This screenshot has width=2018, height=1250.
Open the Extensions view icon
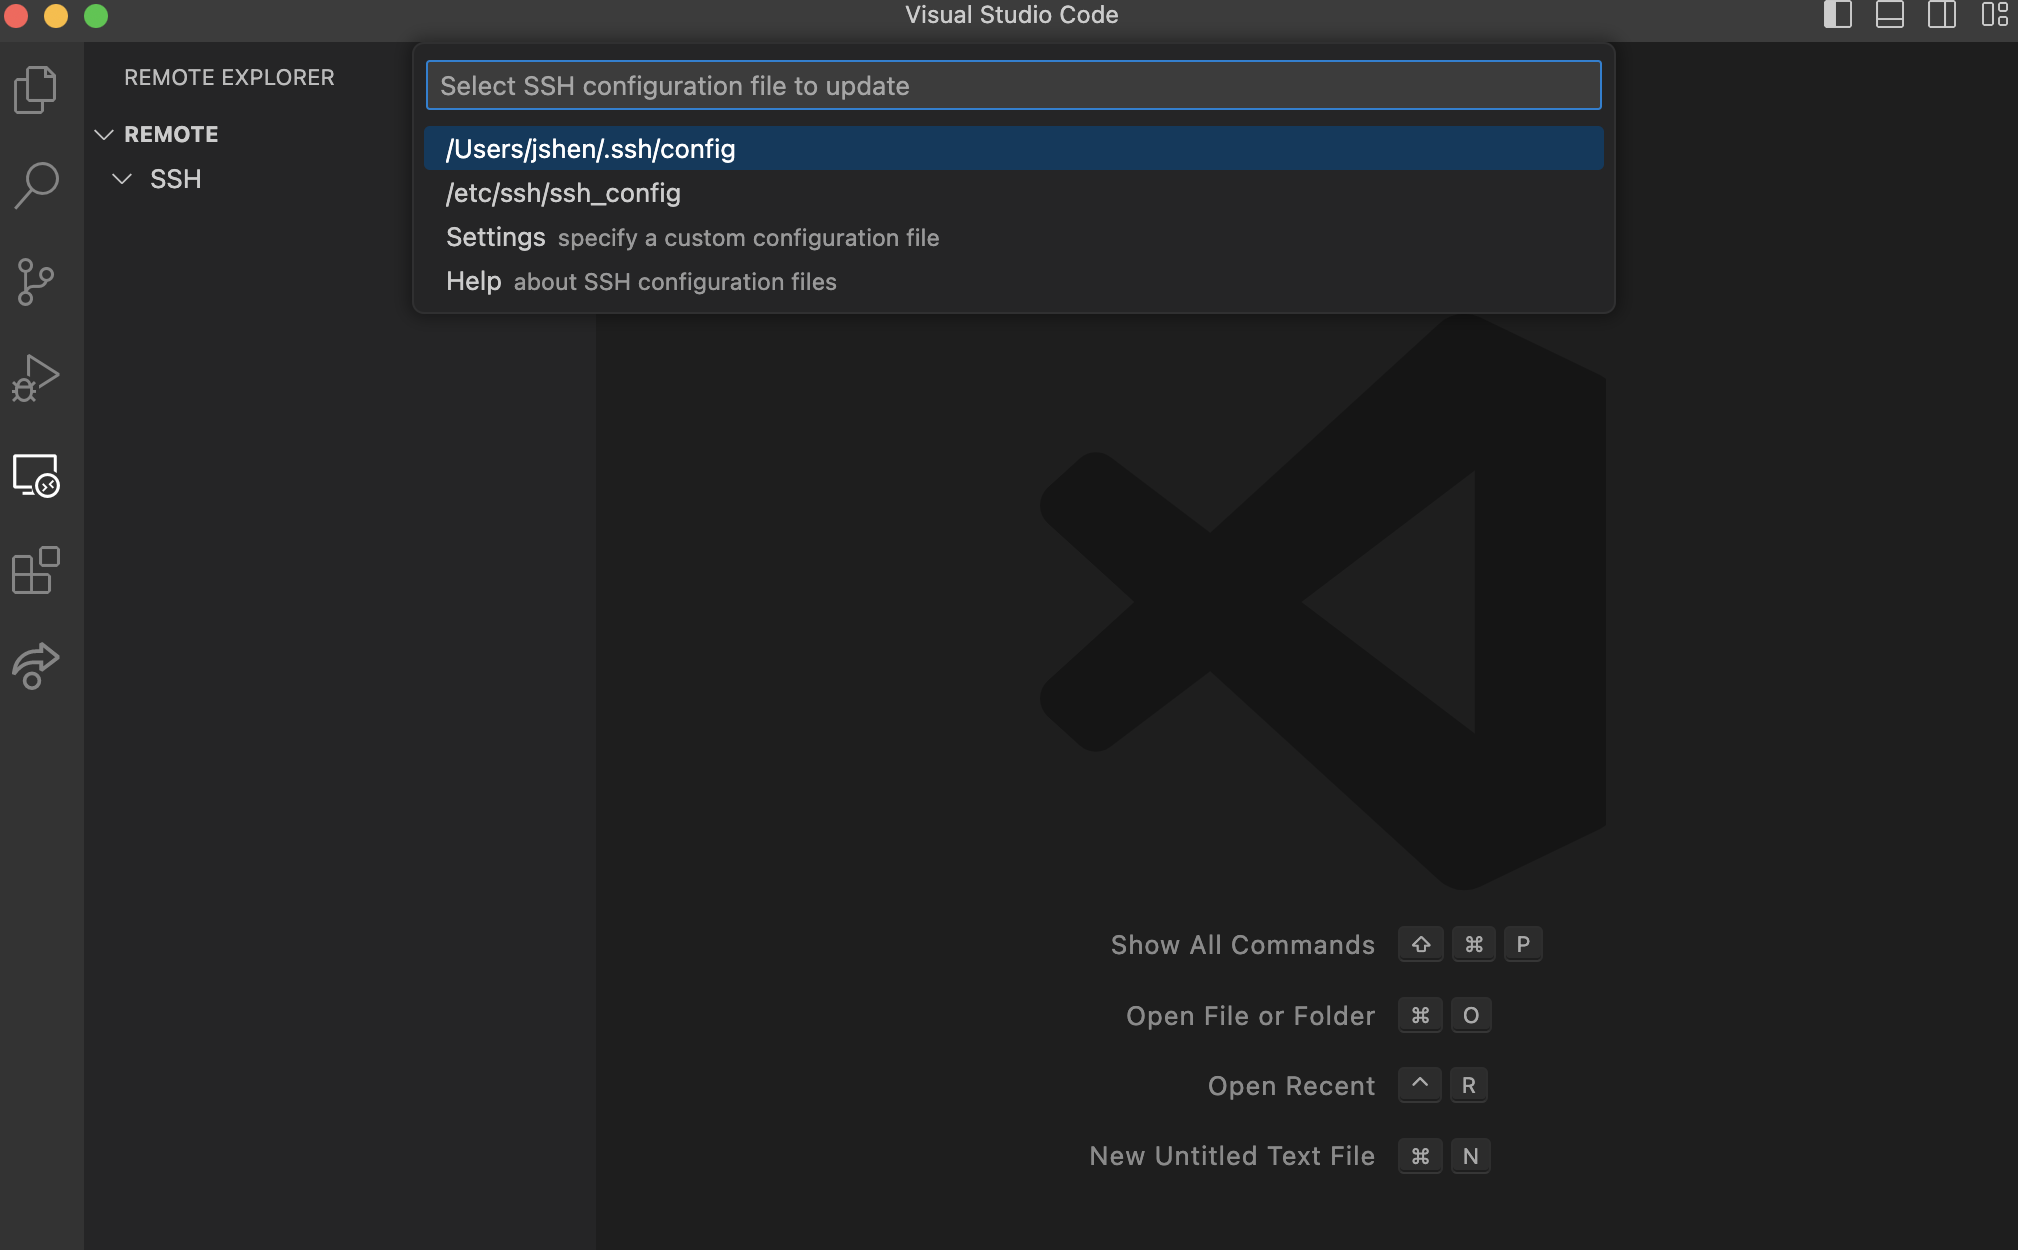(36, 570)
